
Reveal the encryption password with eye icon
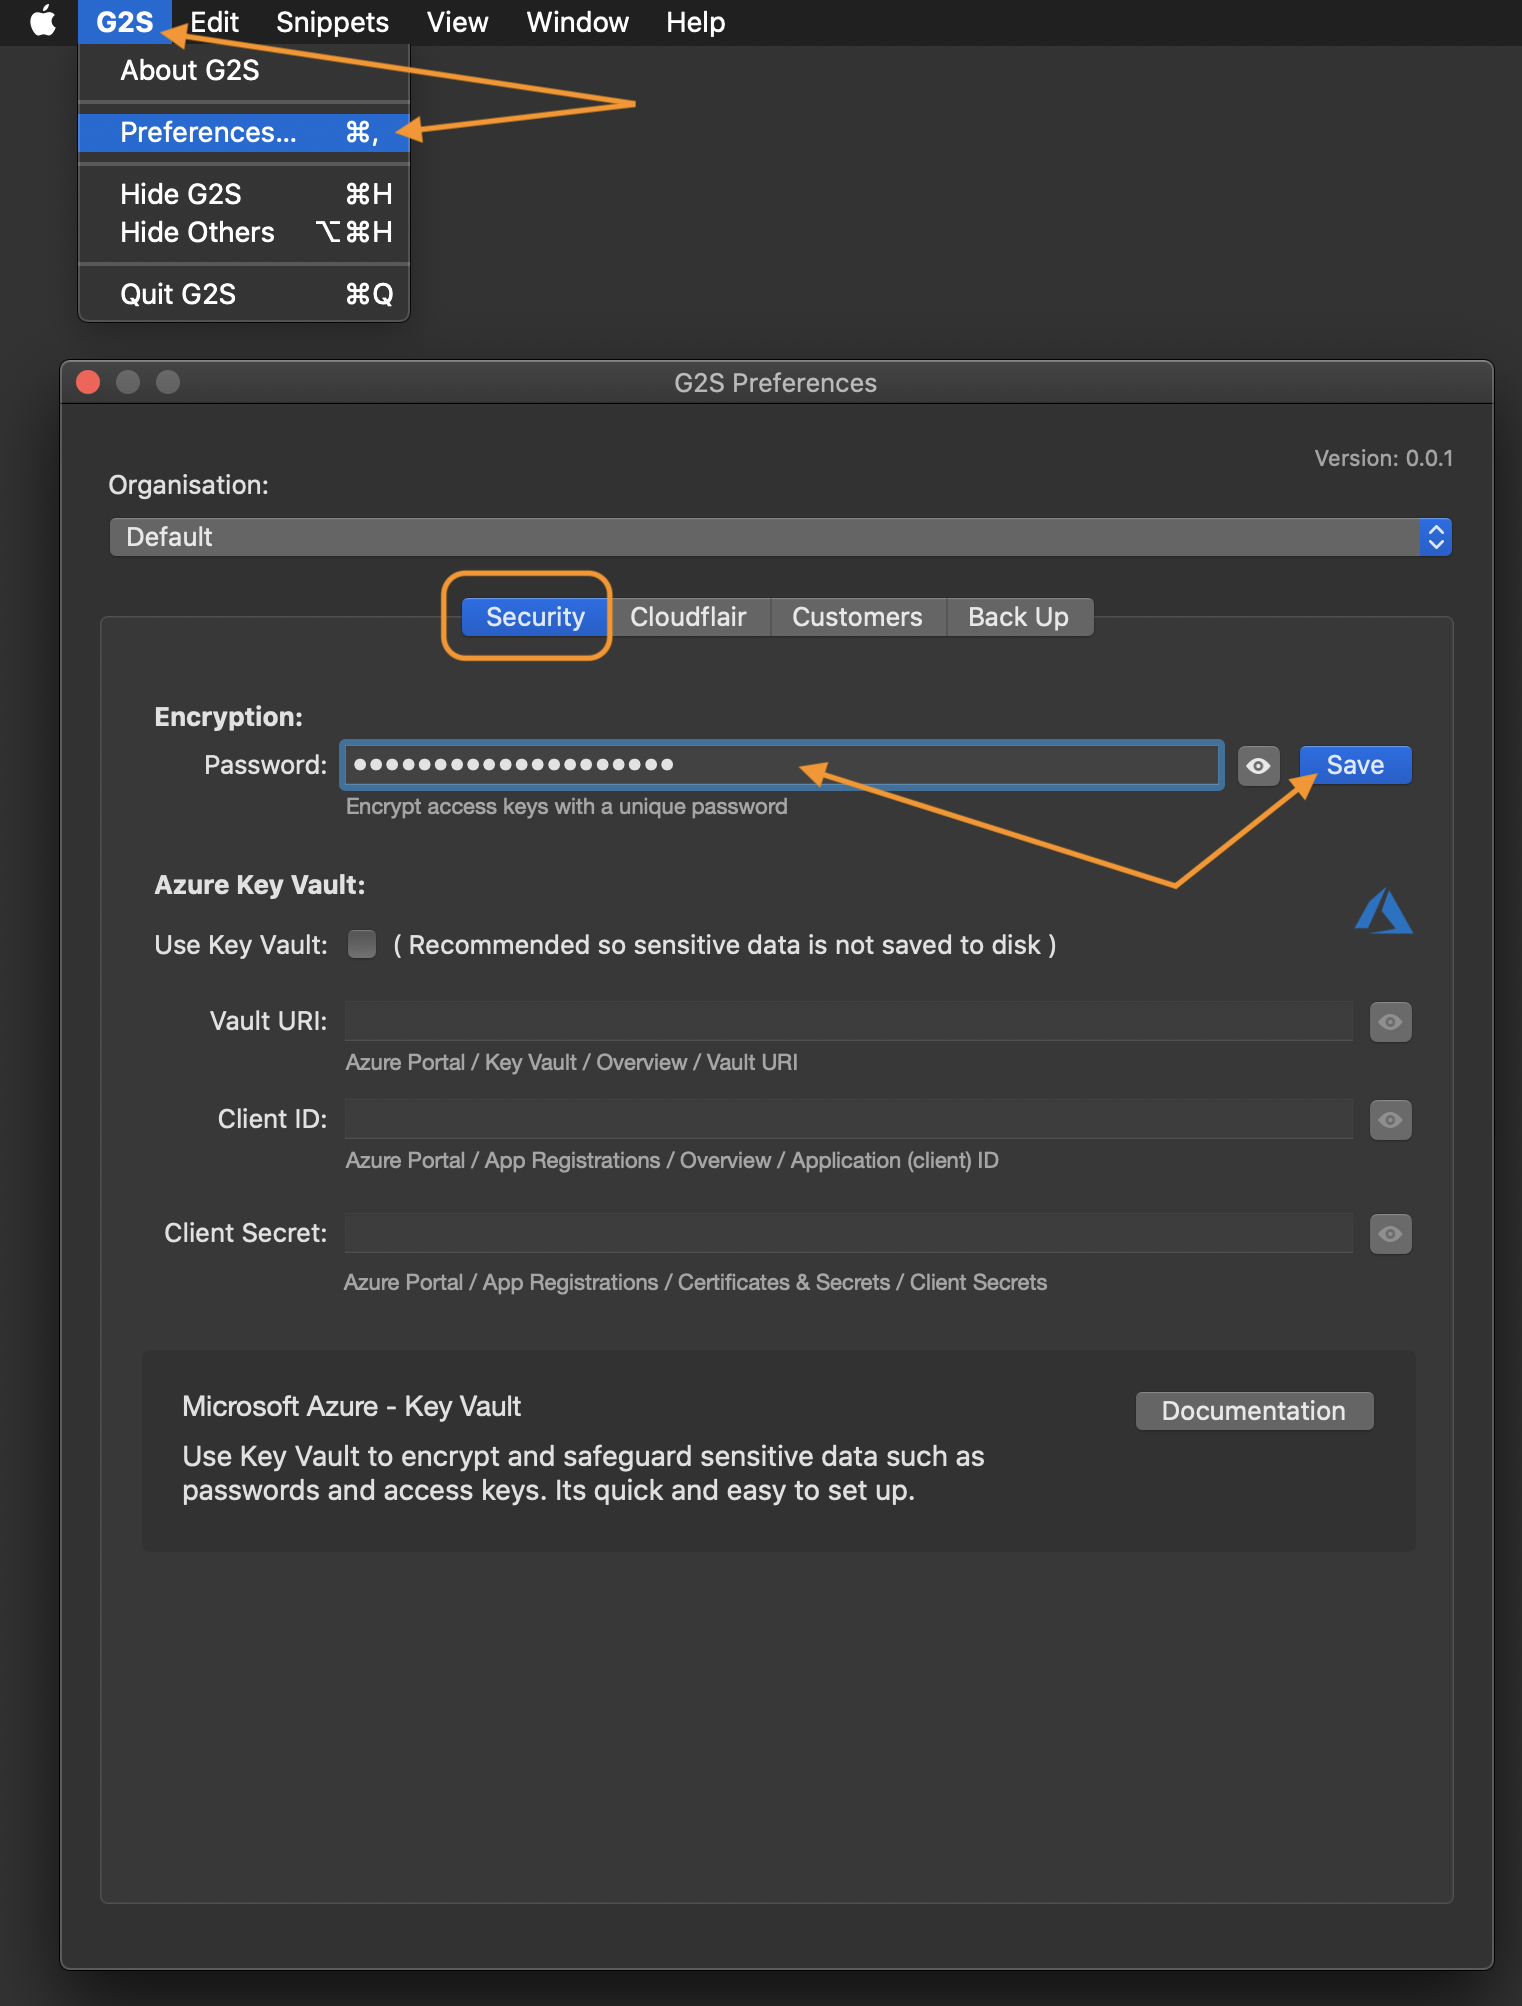1259,766
